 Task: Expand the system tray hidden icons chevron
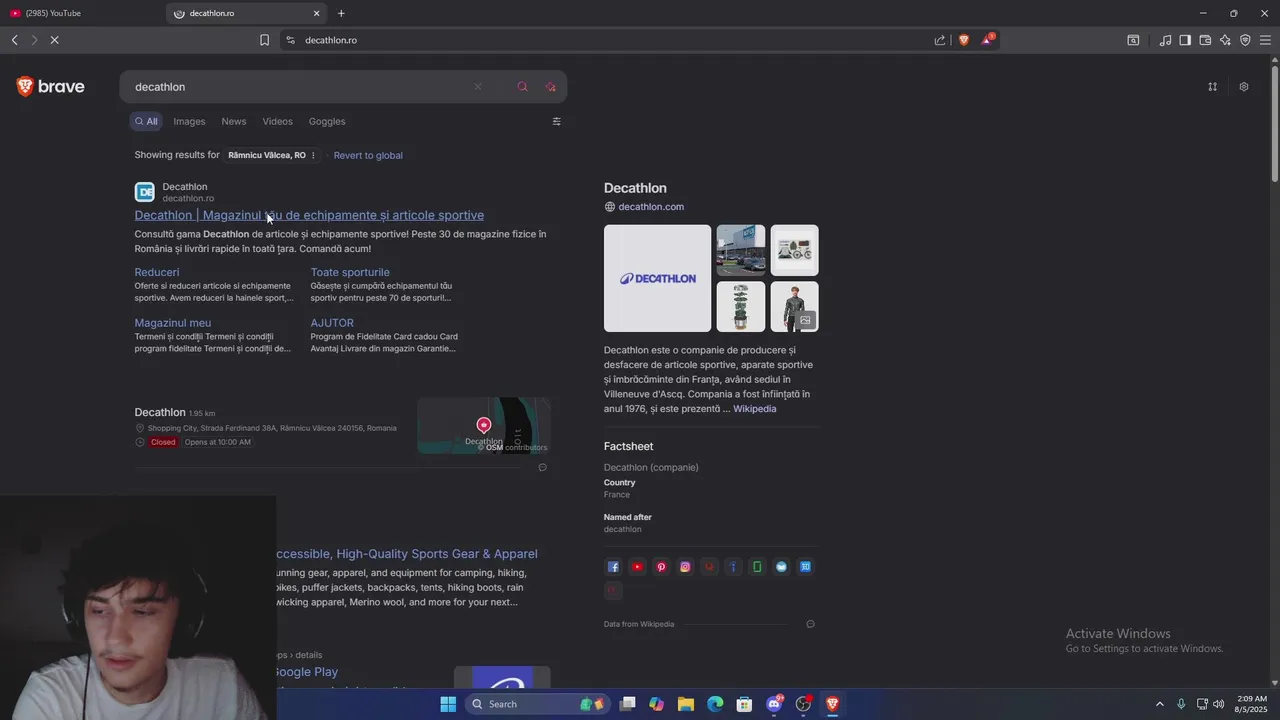tap(1160, 704)
